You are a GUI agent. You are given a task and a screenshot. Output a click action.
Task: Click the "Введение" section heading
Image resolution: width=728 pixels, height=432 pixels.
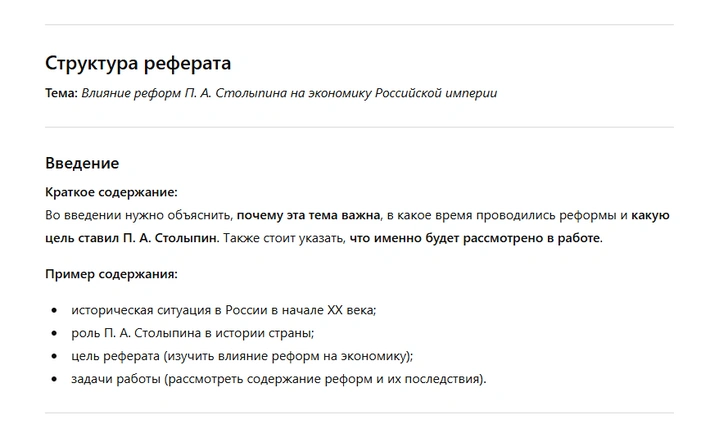(x=82, y=163)
